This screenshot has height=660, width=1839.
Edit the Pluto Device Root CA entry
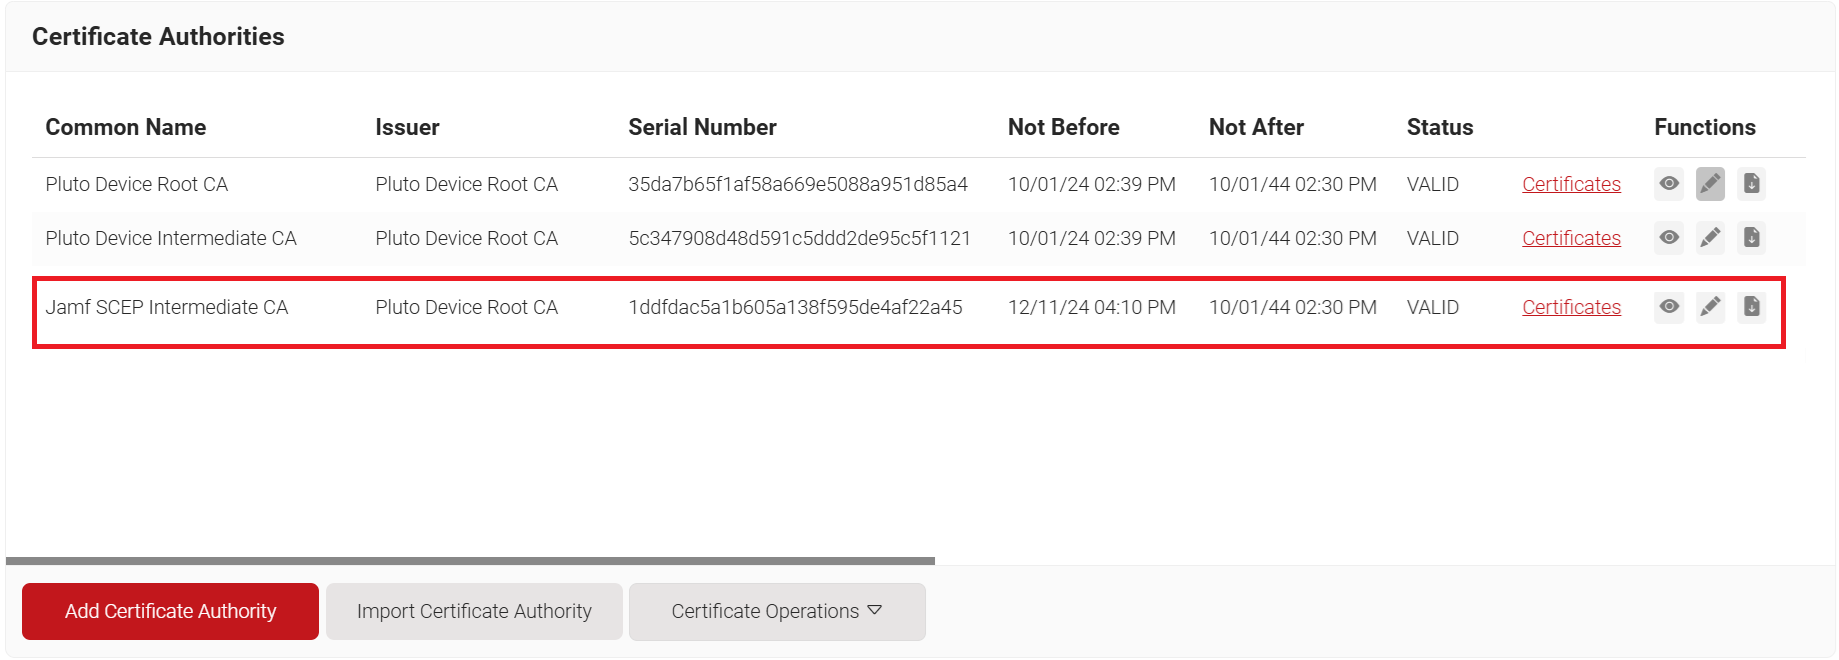point(1710,184)
